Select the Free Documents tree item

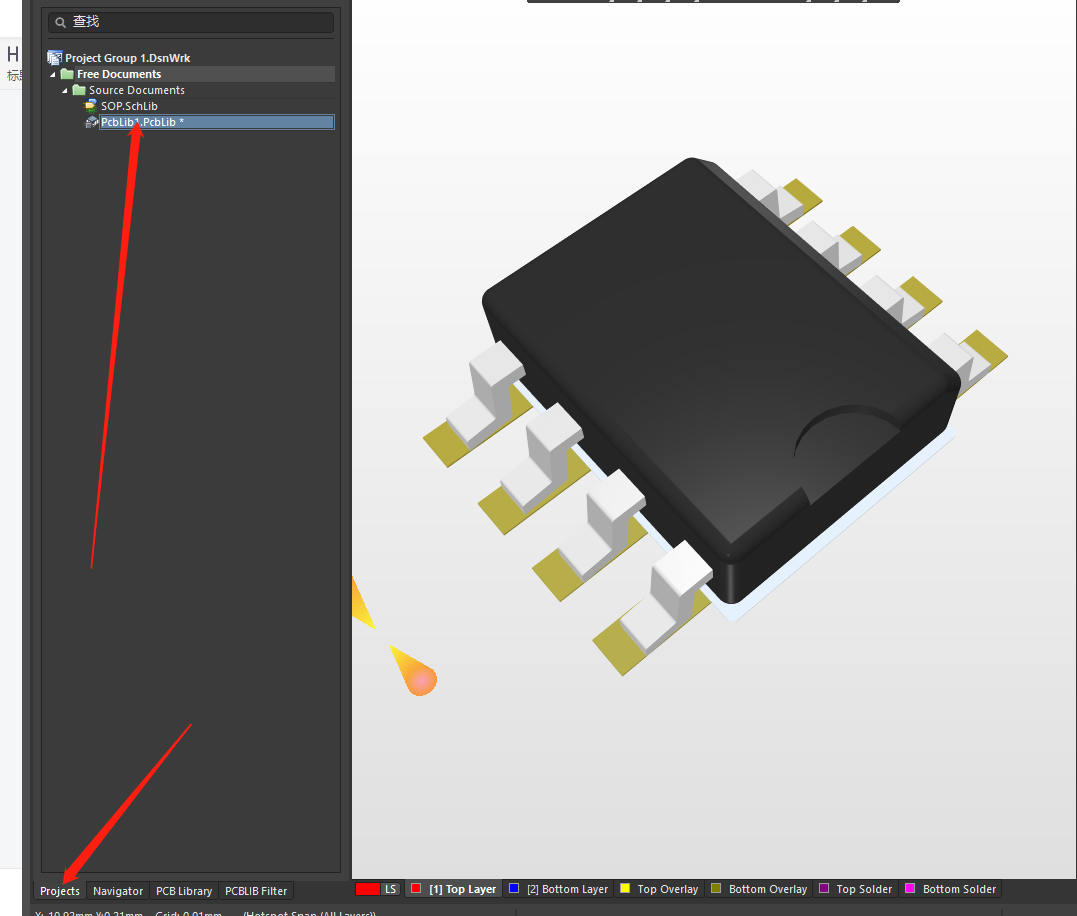[119, 74]
